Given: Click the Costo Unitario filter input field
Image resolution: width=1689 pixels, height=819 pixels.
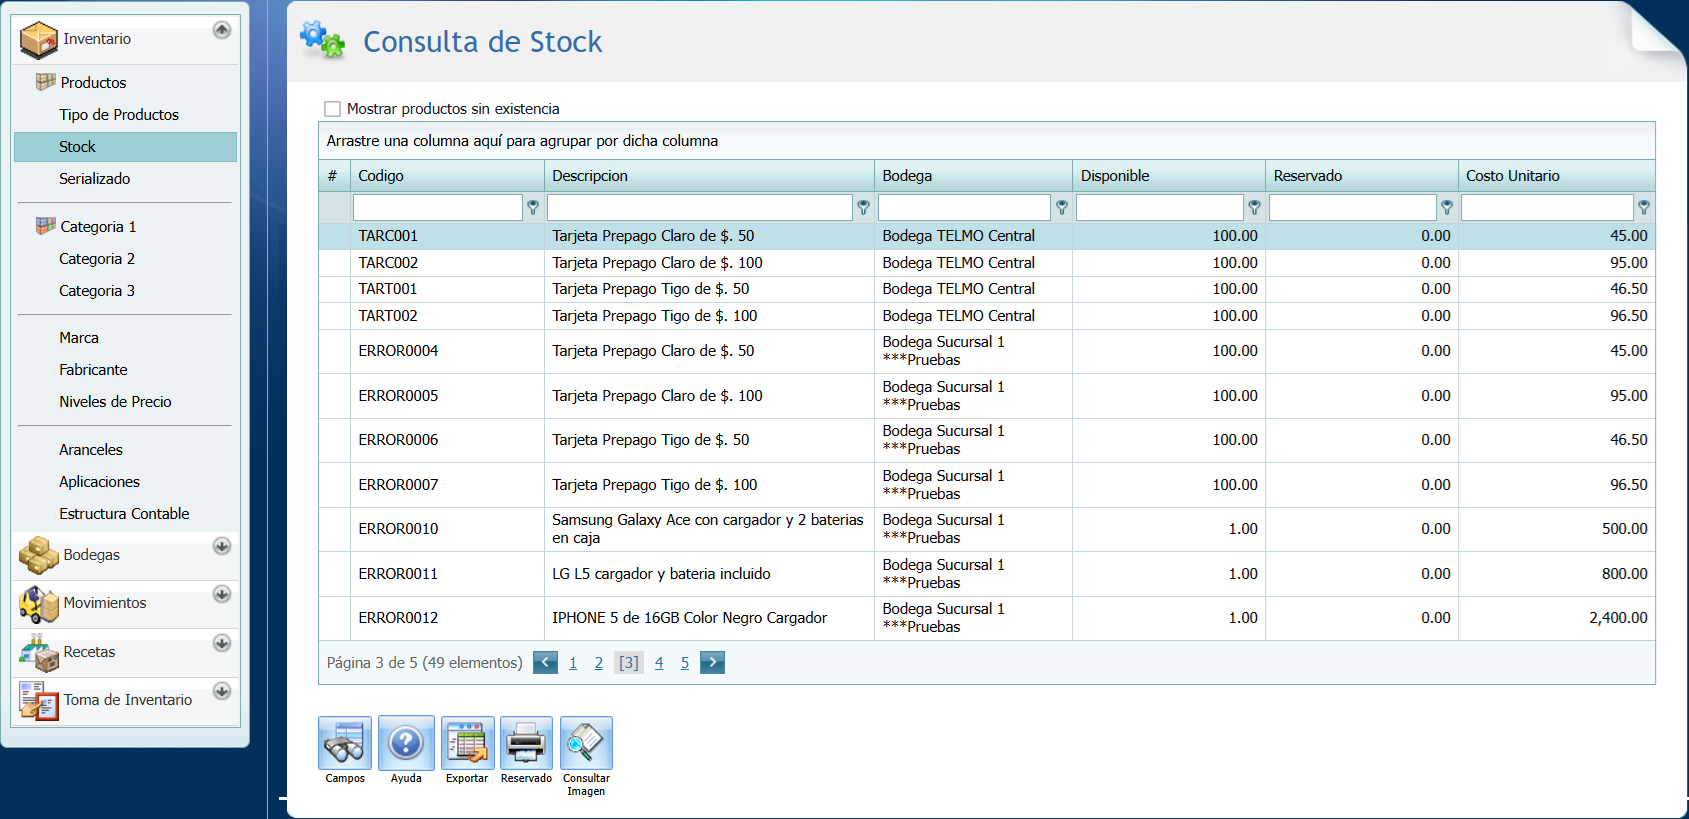Looking at the screenshot, I should [x=1547, y=207].
